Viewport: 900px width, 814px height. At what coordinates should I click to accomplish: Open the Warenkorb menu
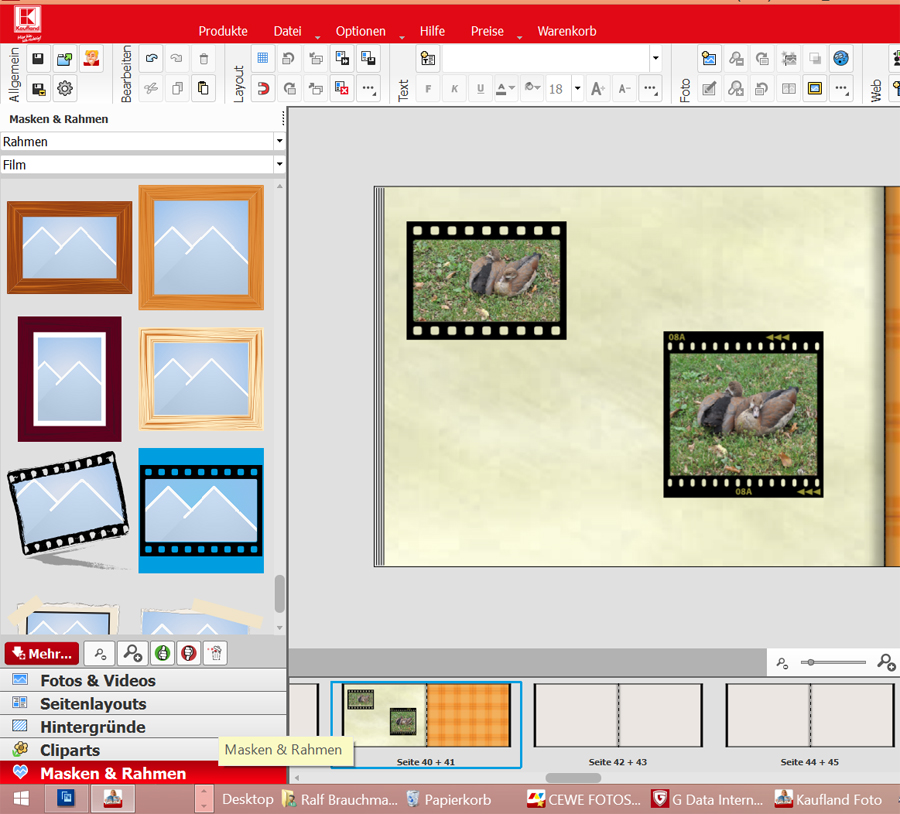pyautogui.click(x=566, y=31)
